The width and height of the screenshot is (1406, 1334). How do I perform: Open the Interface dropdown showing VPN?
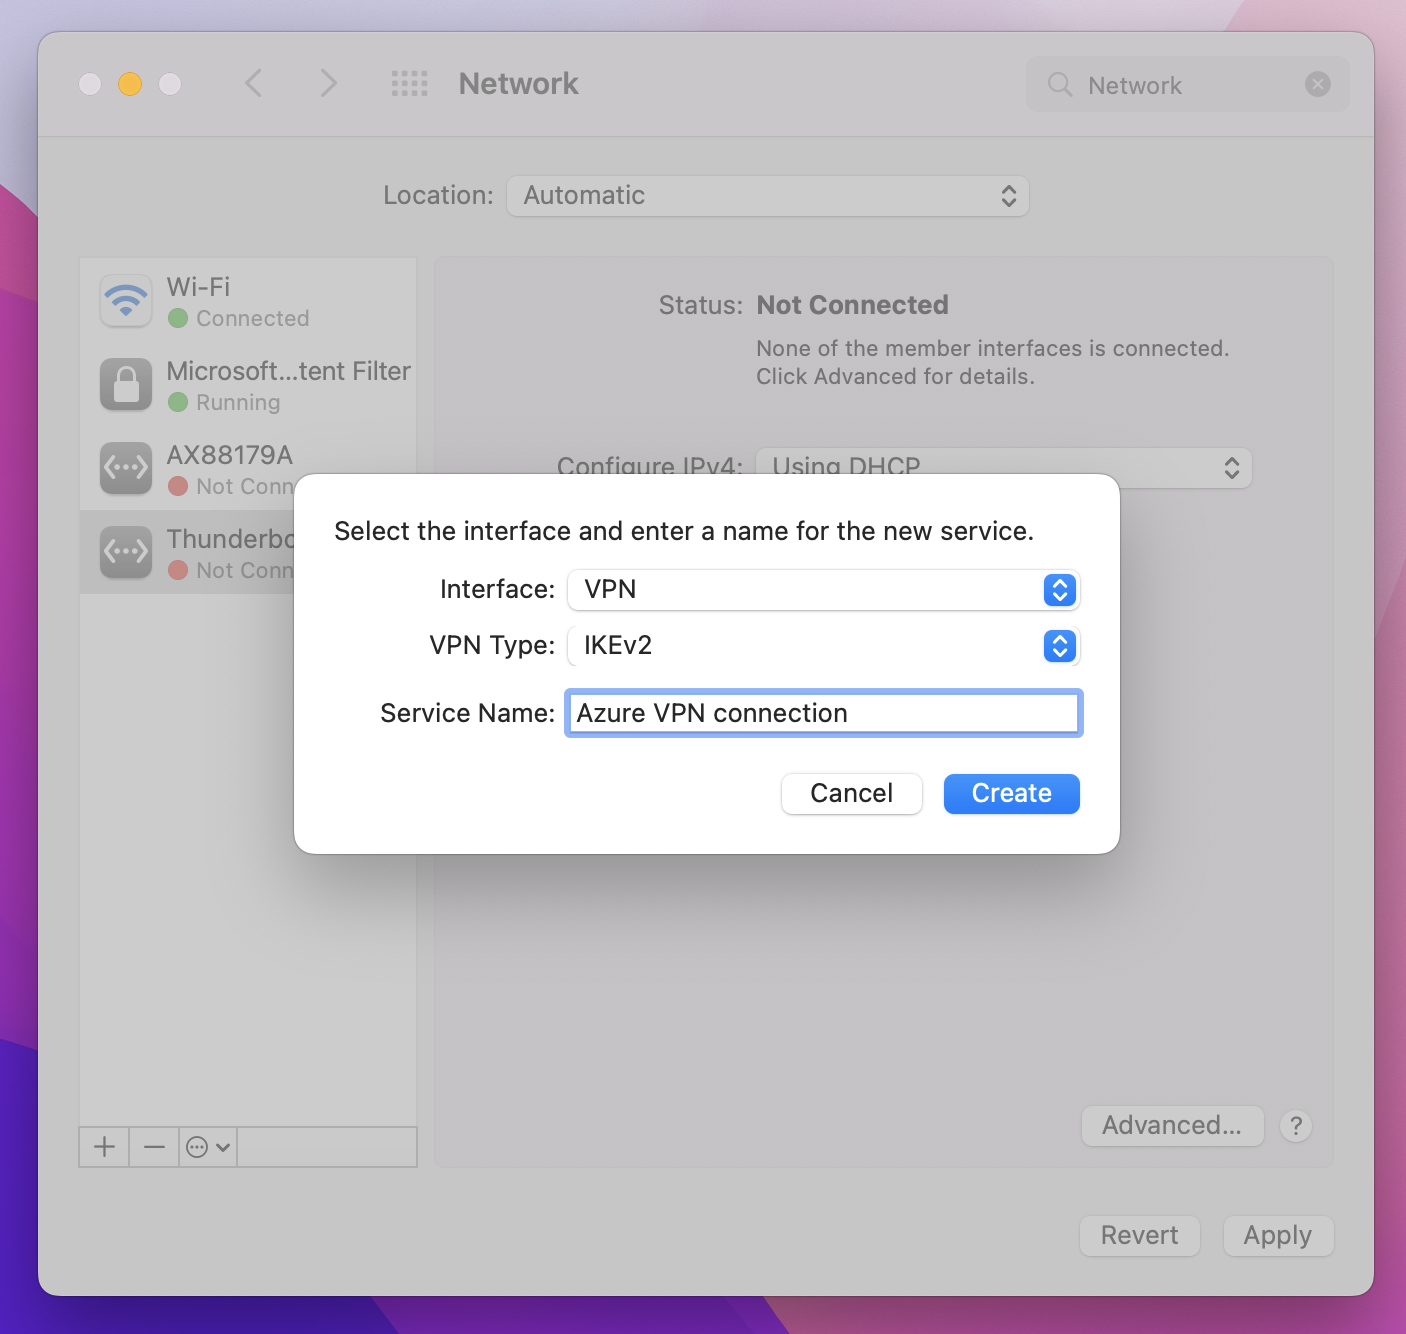1059,590
